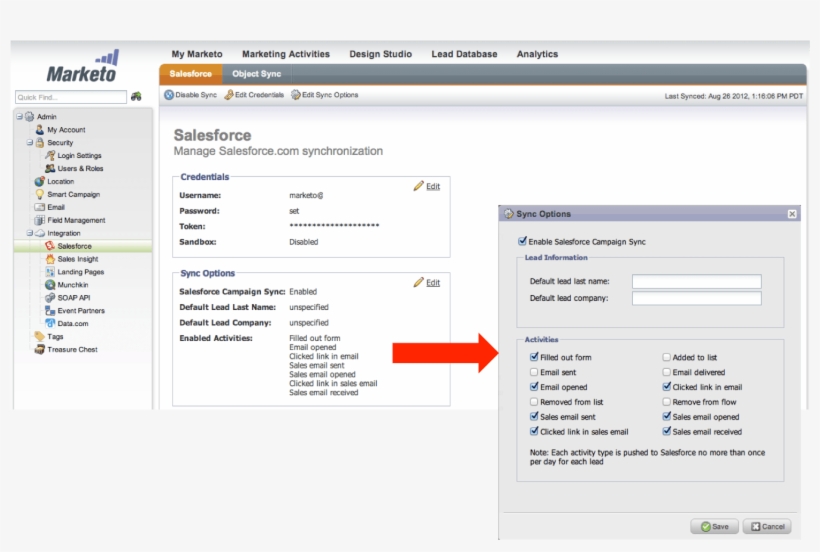Click the Munchkin icon
This screenshot has height=552, width=820.
click(x=50, y=285)
